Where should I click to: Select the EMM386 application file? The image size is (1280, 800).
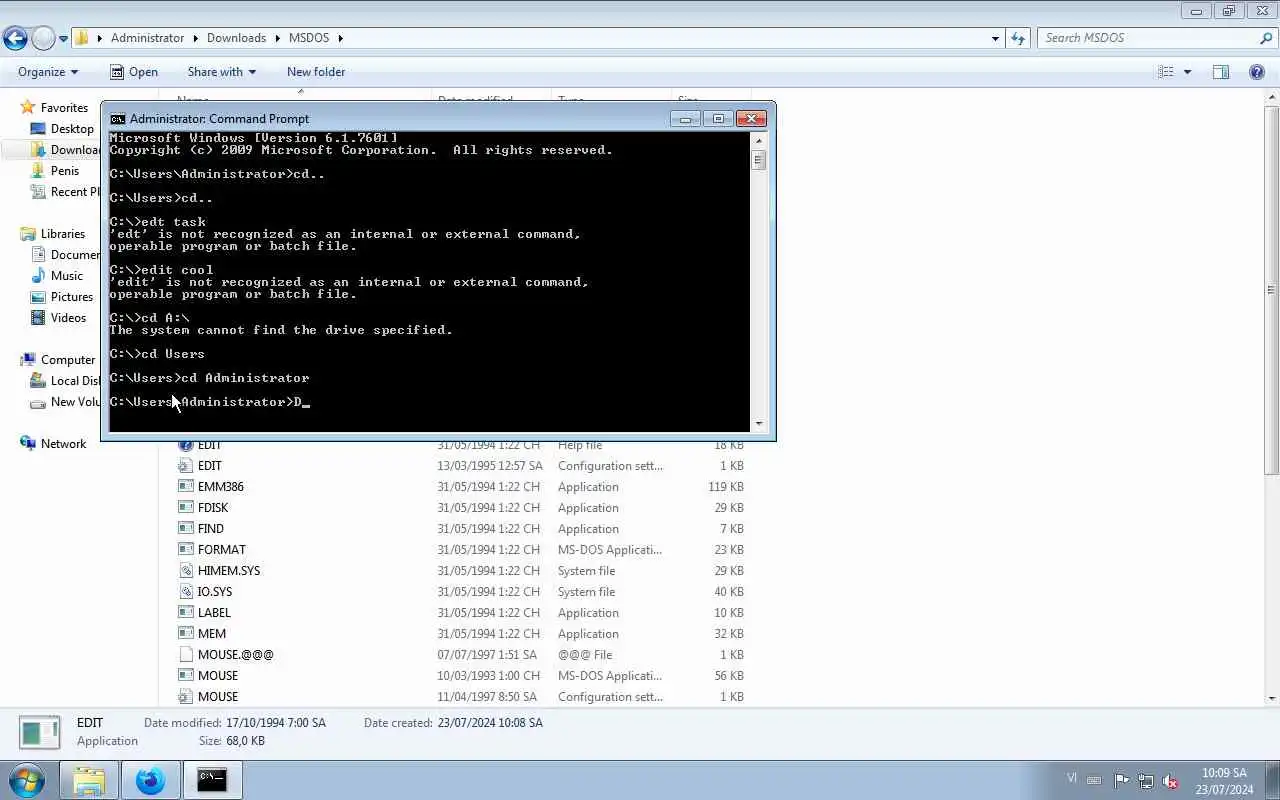[460, 487]
